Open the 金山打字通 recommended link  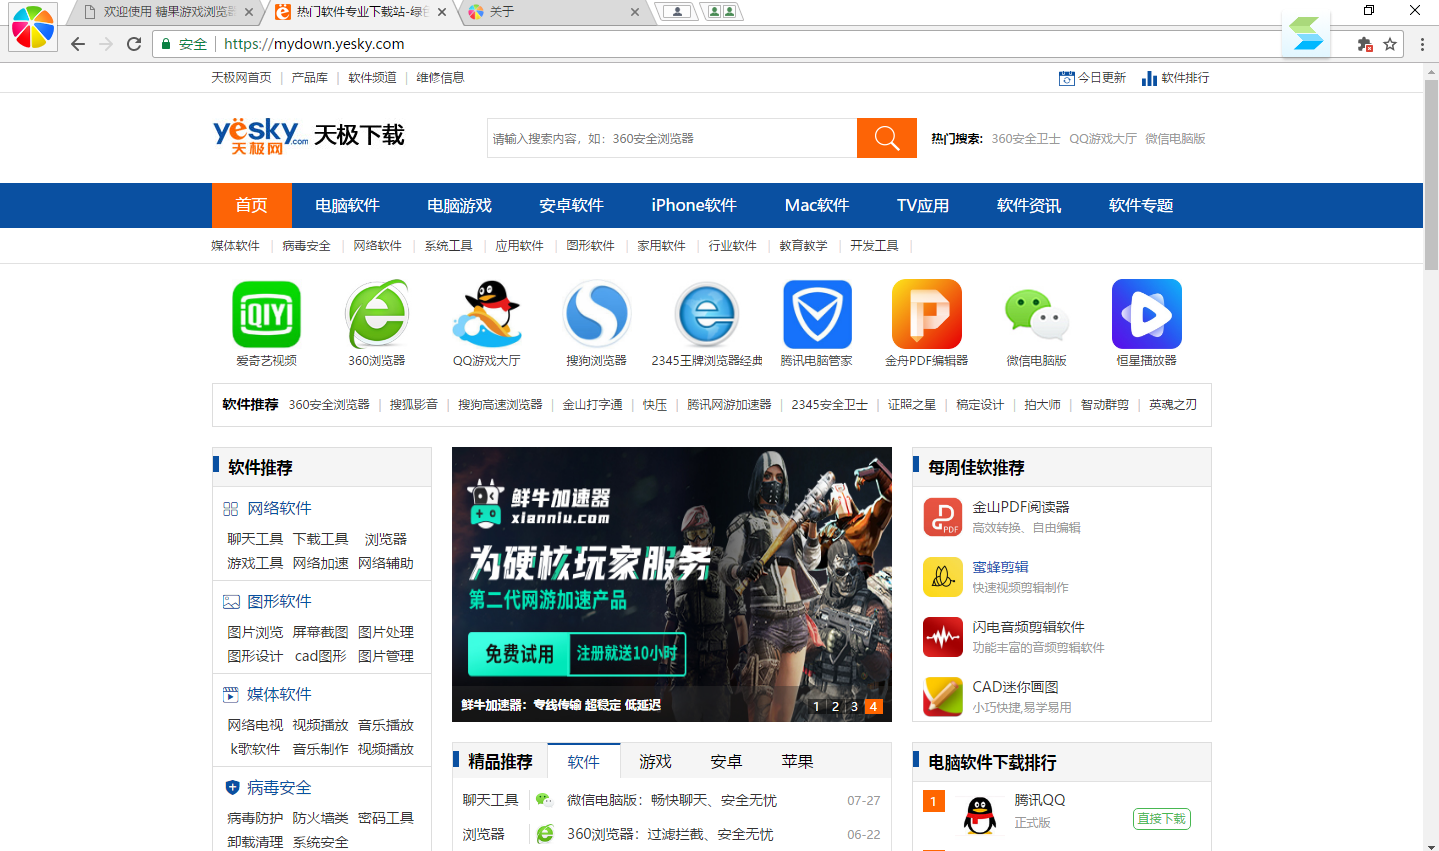(592, 404)
